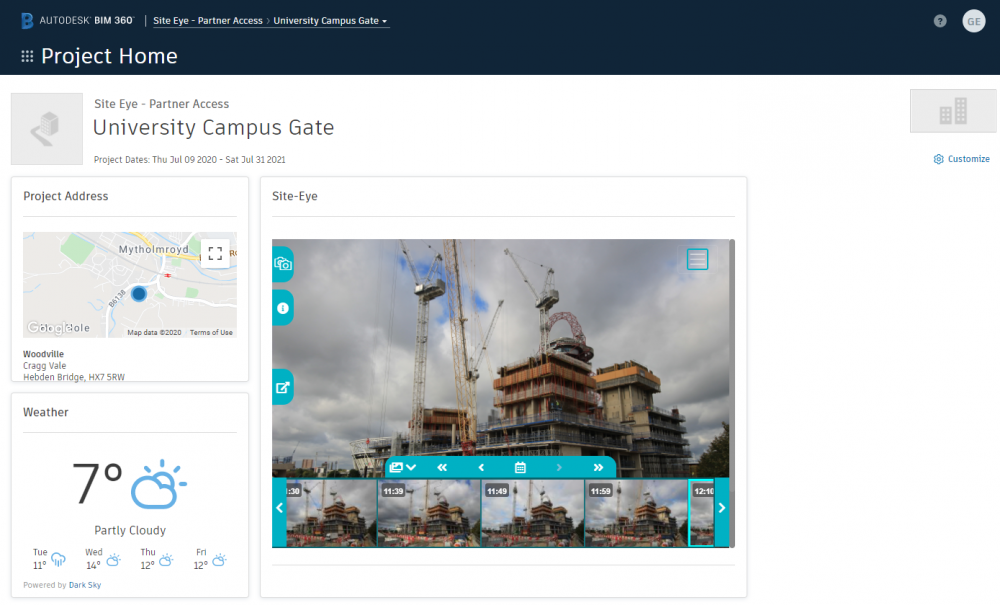Open the hamburger menu on the camera image
The image size is (1000, 605).
697,259
